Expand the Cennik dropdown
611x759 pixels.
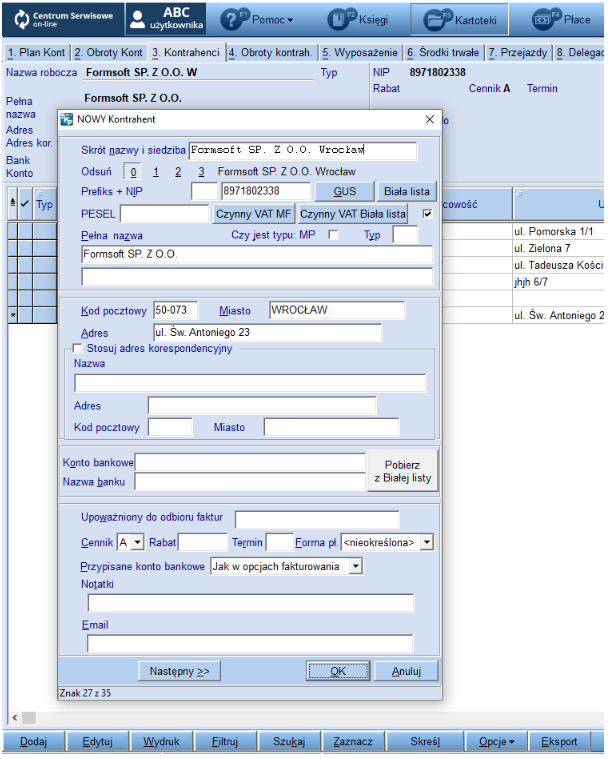(138, 542)
